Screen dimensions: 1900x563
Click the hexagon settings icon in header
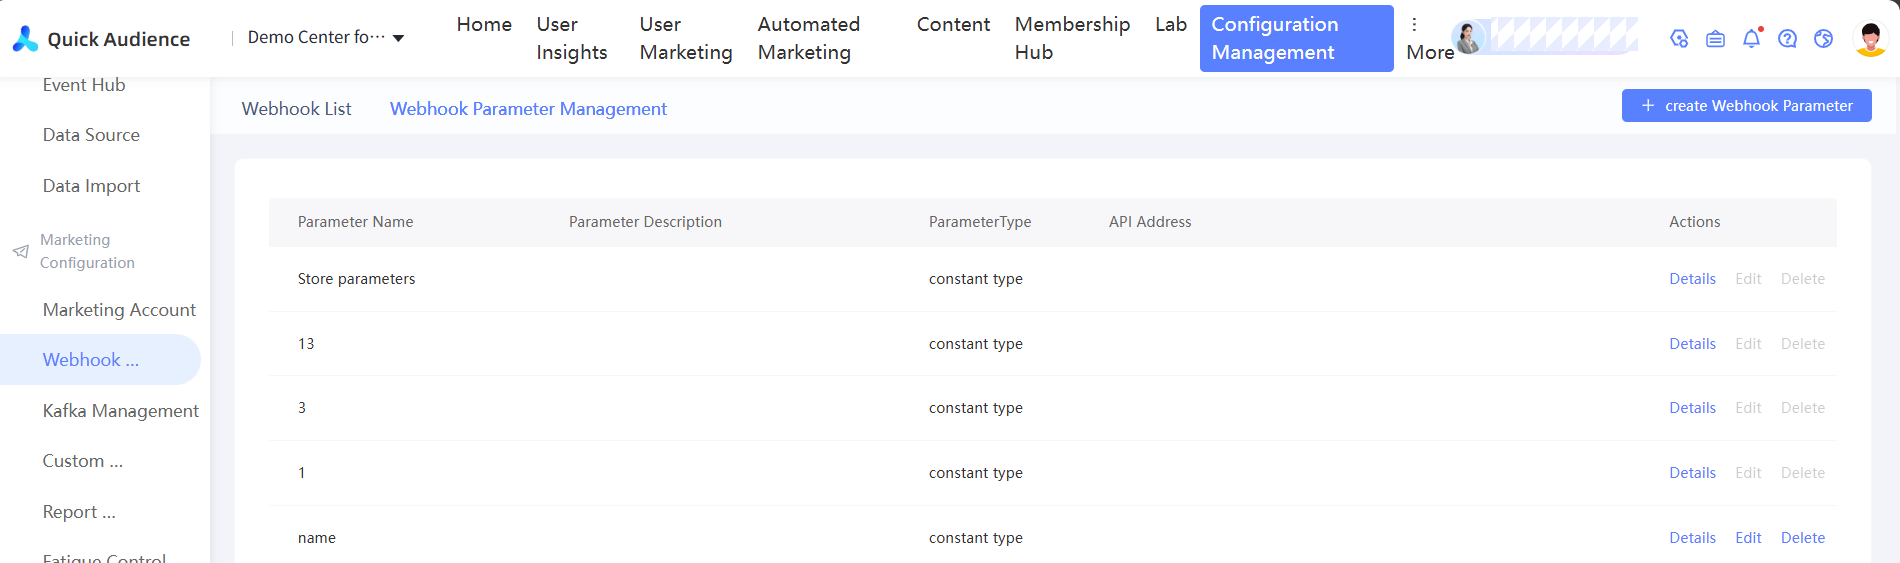[1679, 39]
